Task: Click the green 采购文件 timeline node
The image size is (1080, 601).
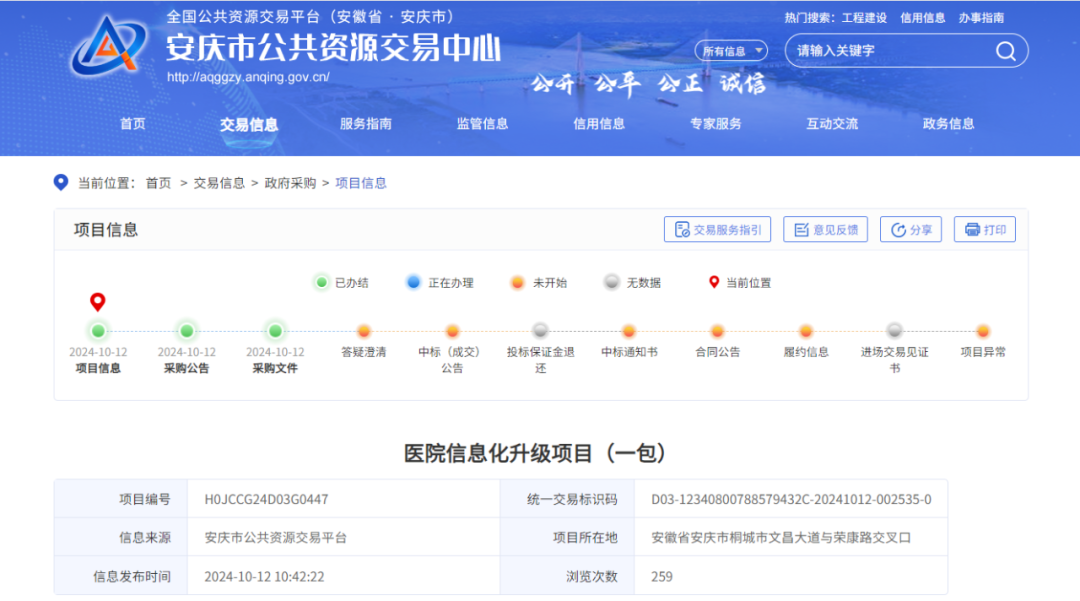Action: [275, 331]
